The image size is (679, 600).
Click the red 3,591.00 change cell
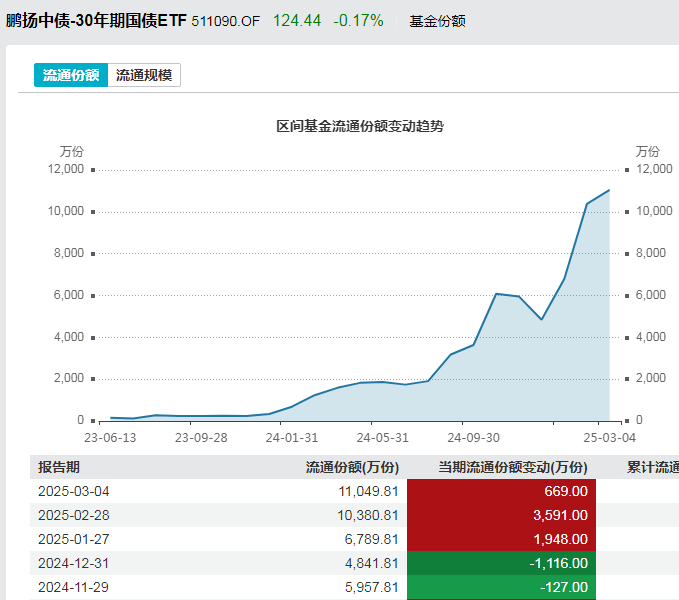click(x=502, y=515)
